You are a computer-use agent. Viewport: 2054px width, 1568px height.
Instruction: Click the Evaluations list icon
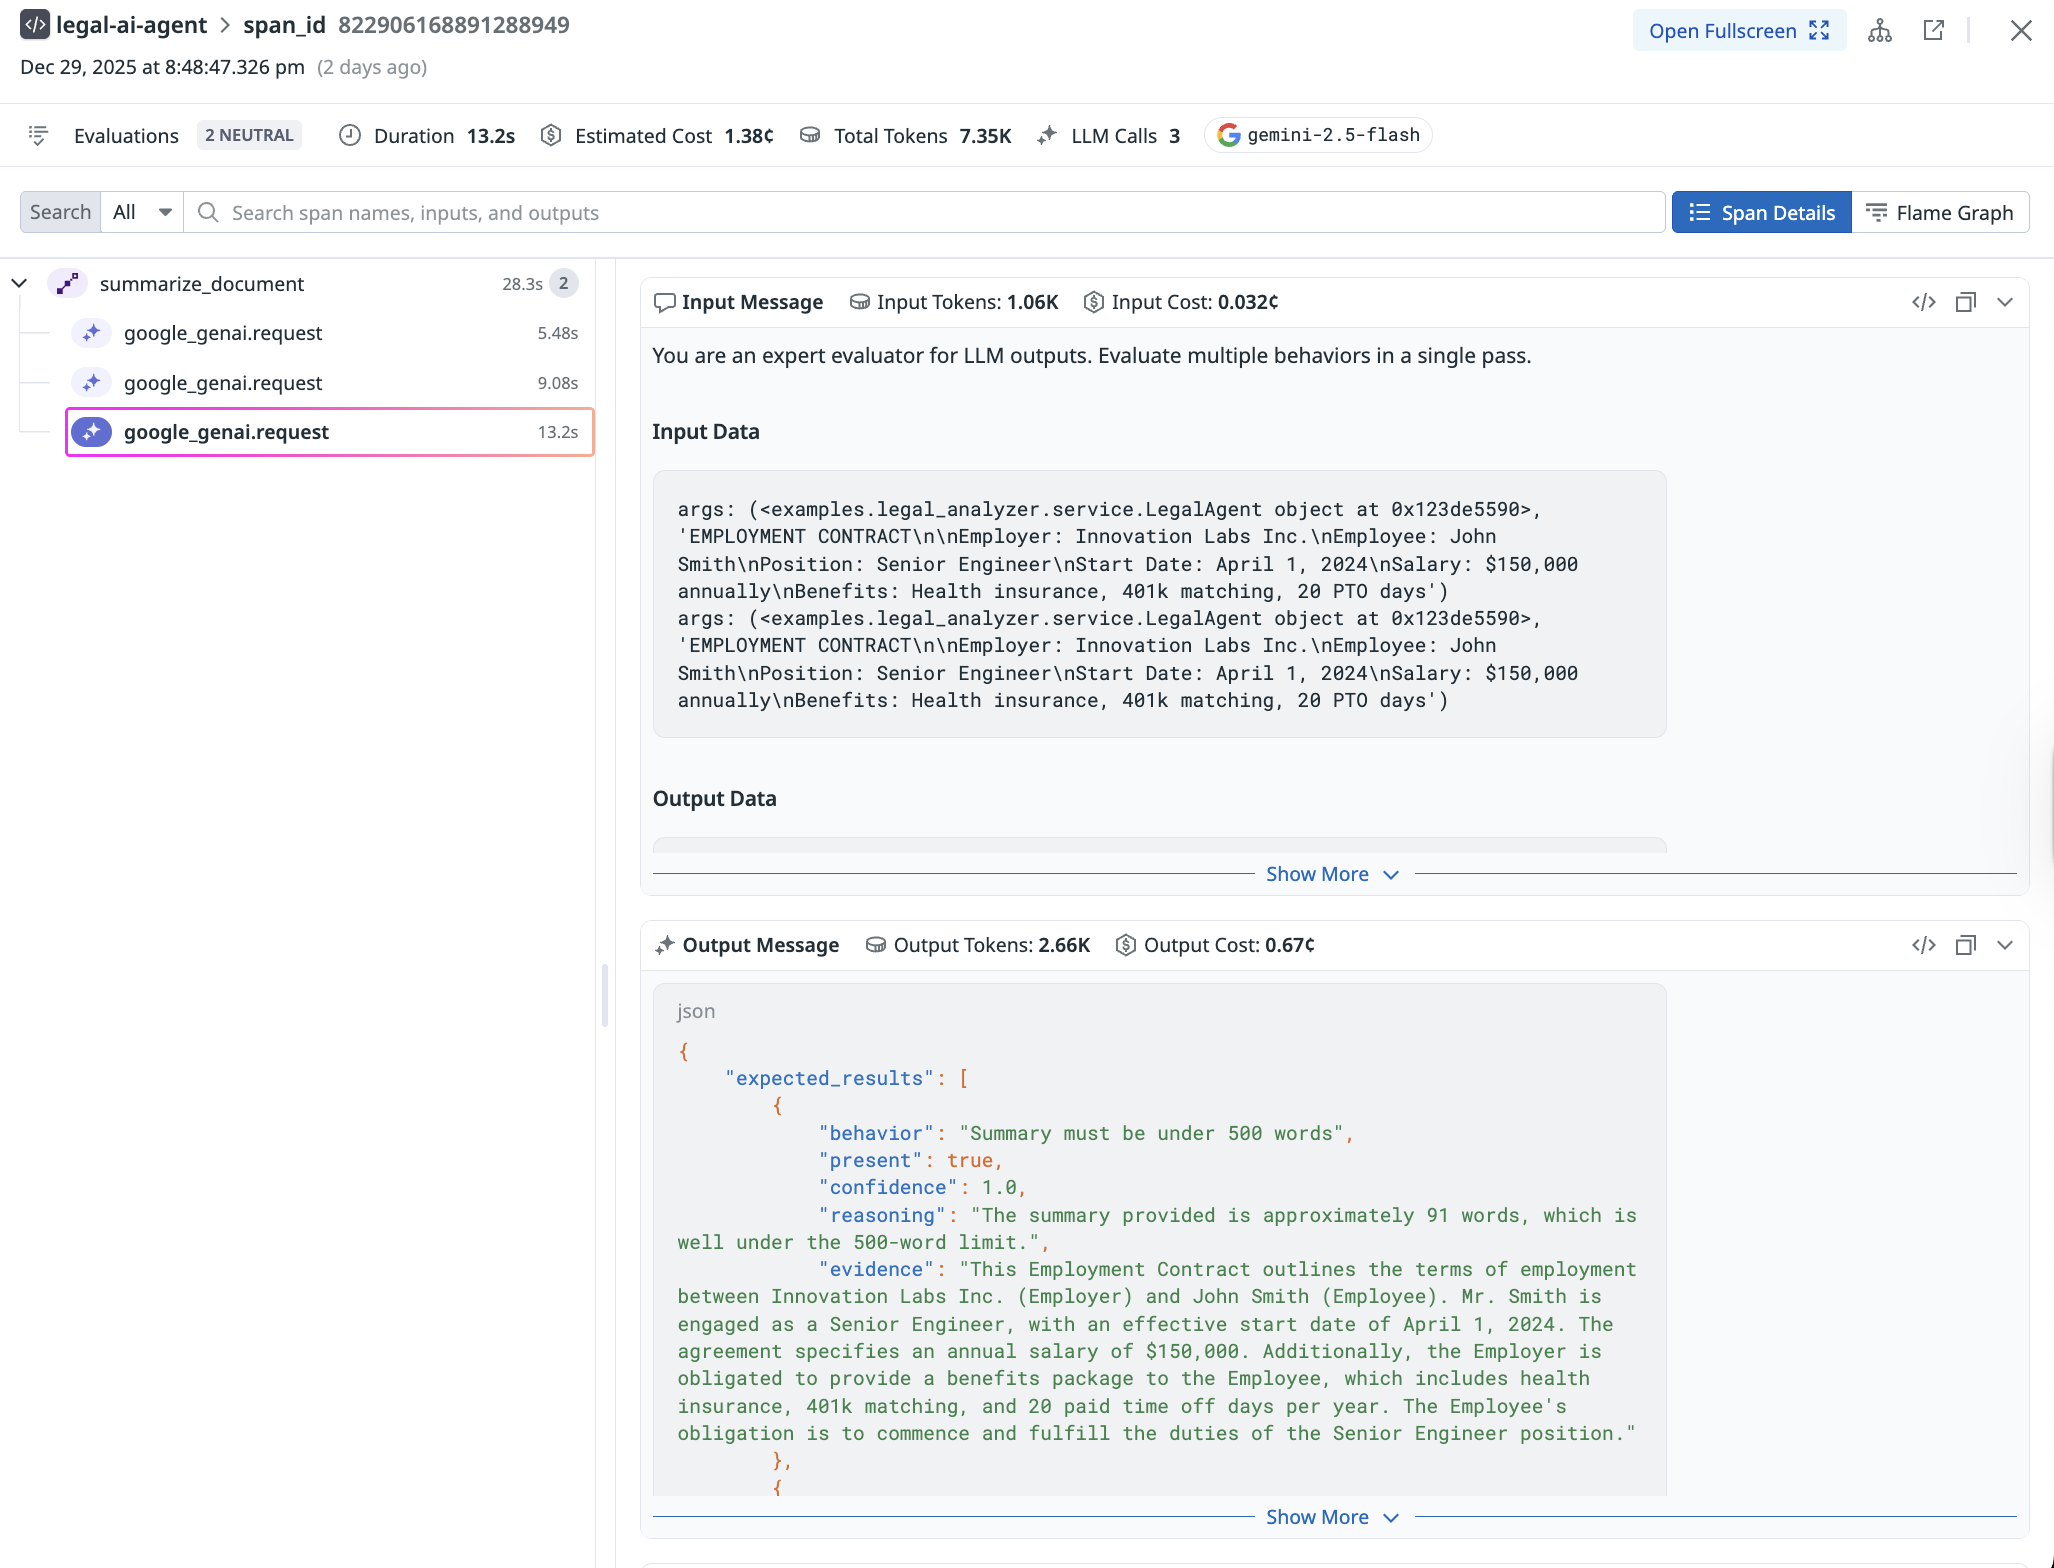[38, 135]
